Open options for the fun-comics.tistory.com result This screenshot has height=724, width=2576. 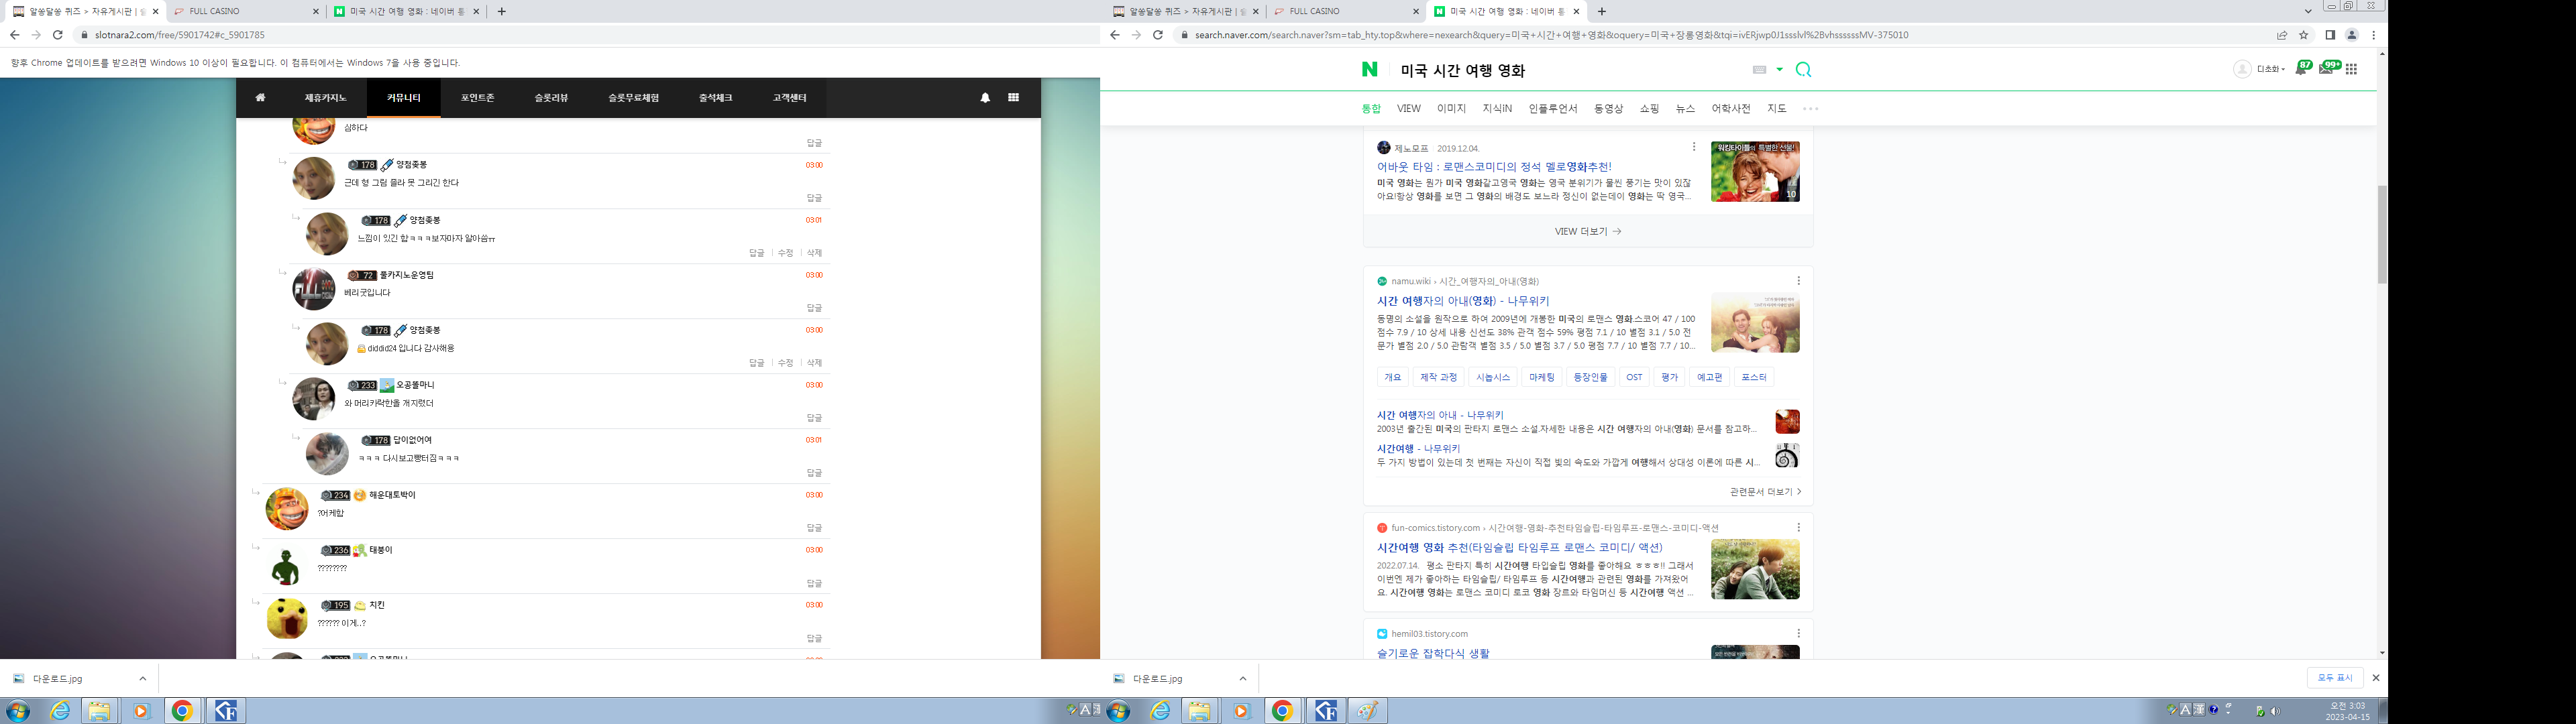pos(1798,528)
